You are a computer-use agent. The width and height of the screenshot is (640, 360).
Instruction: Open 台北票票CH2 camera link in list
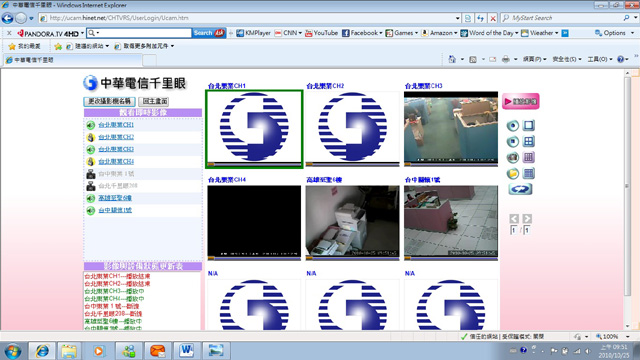tap(116, 137)
